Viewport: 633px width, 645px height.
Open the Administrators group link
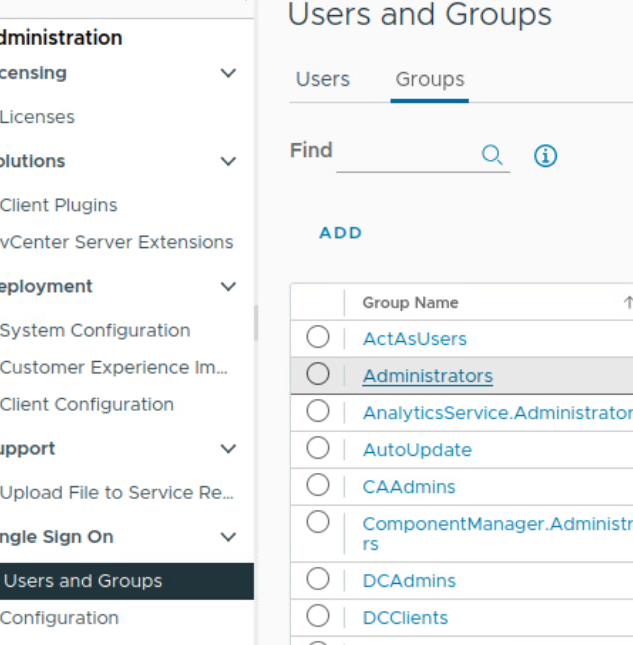point(427,376)
